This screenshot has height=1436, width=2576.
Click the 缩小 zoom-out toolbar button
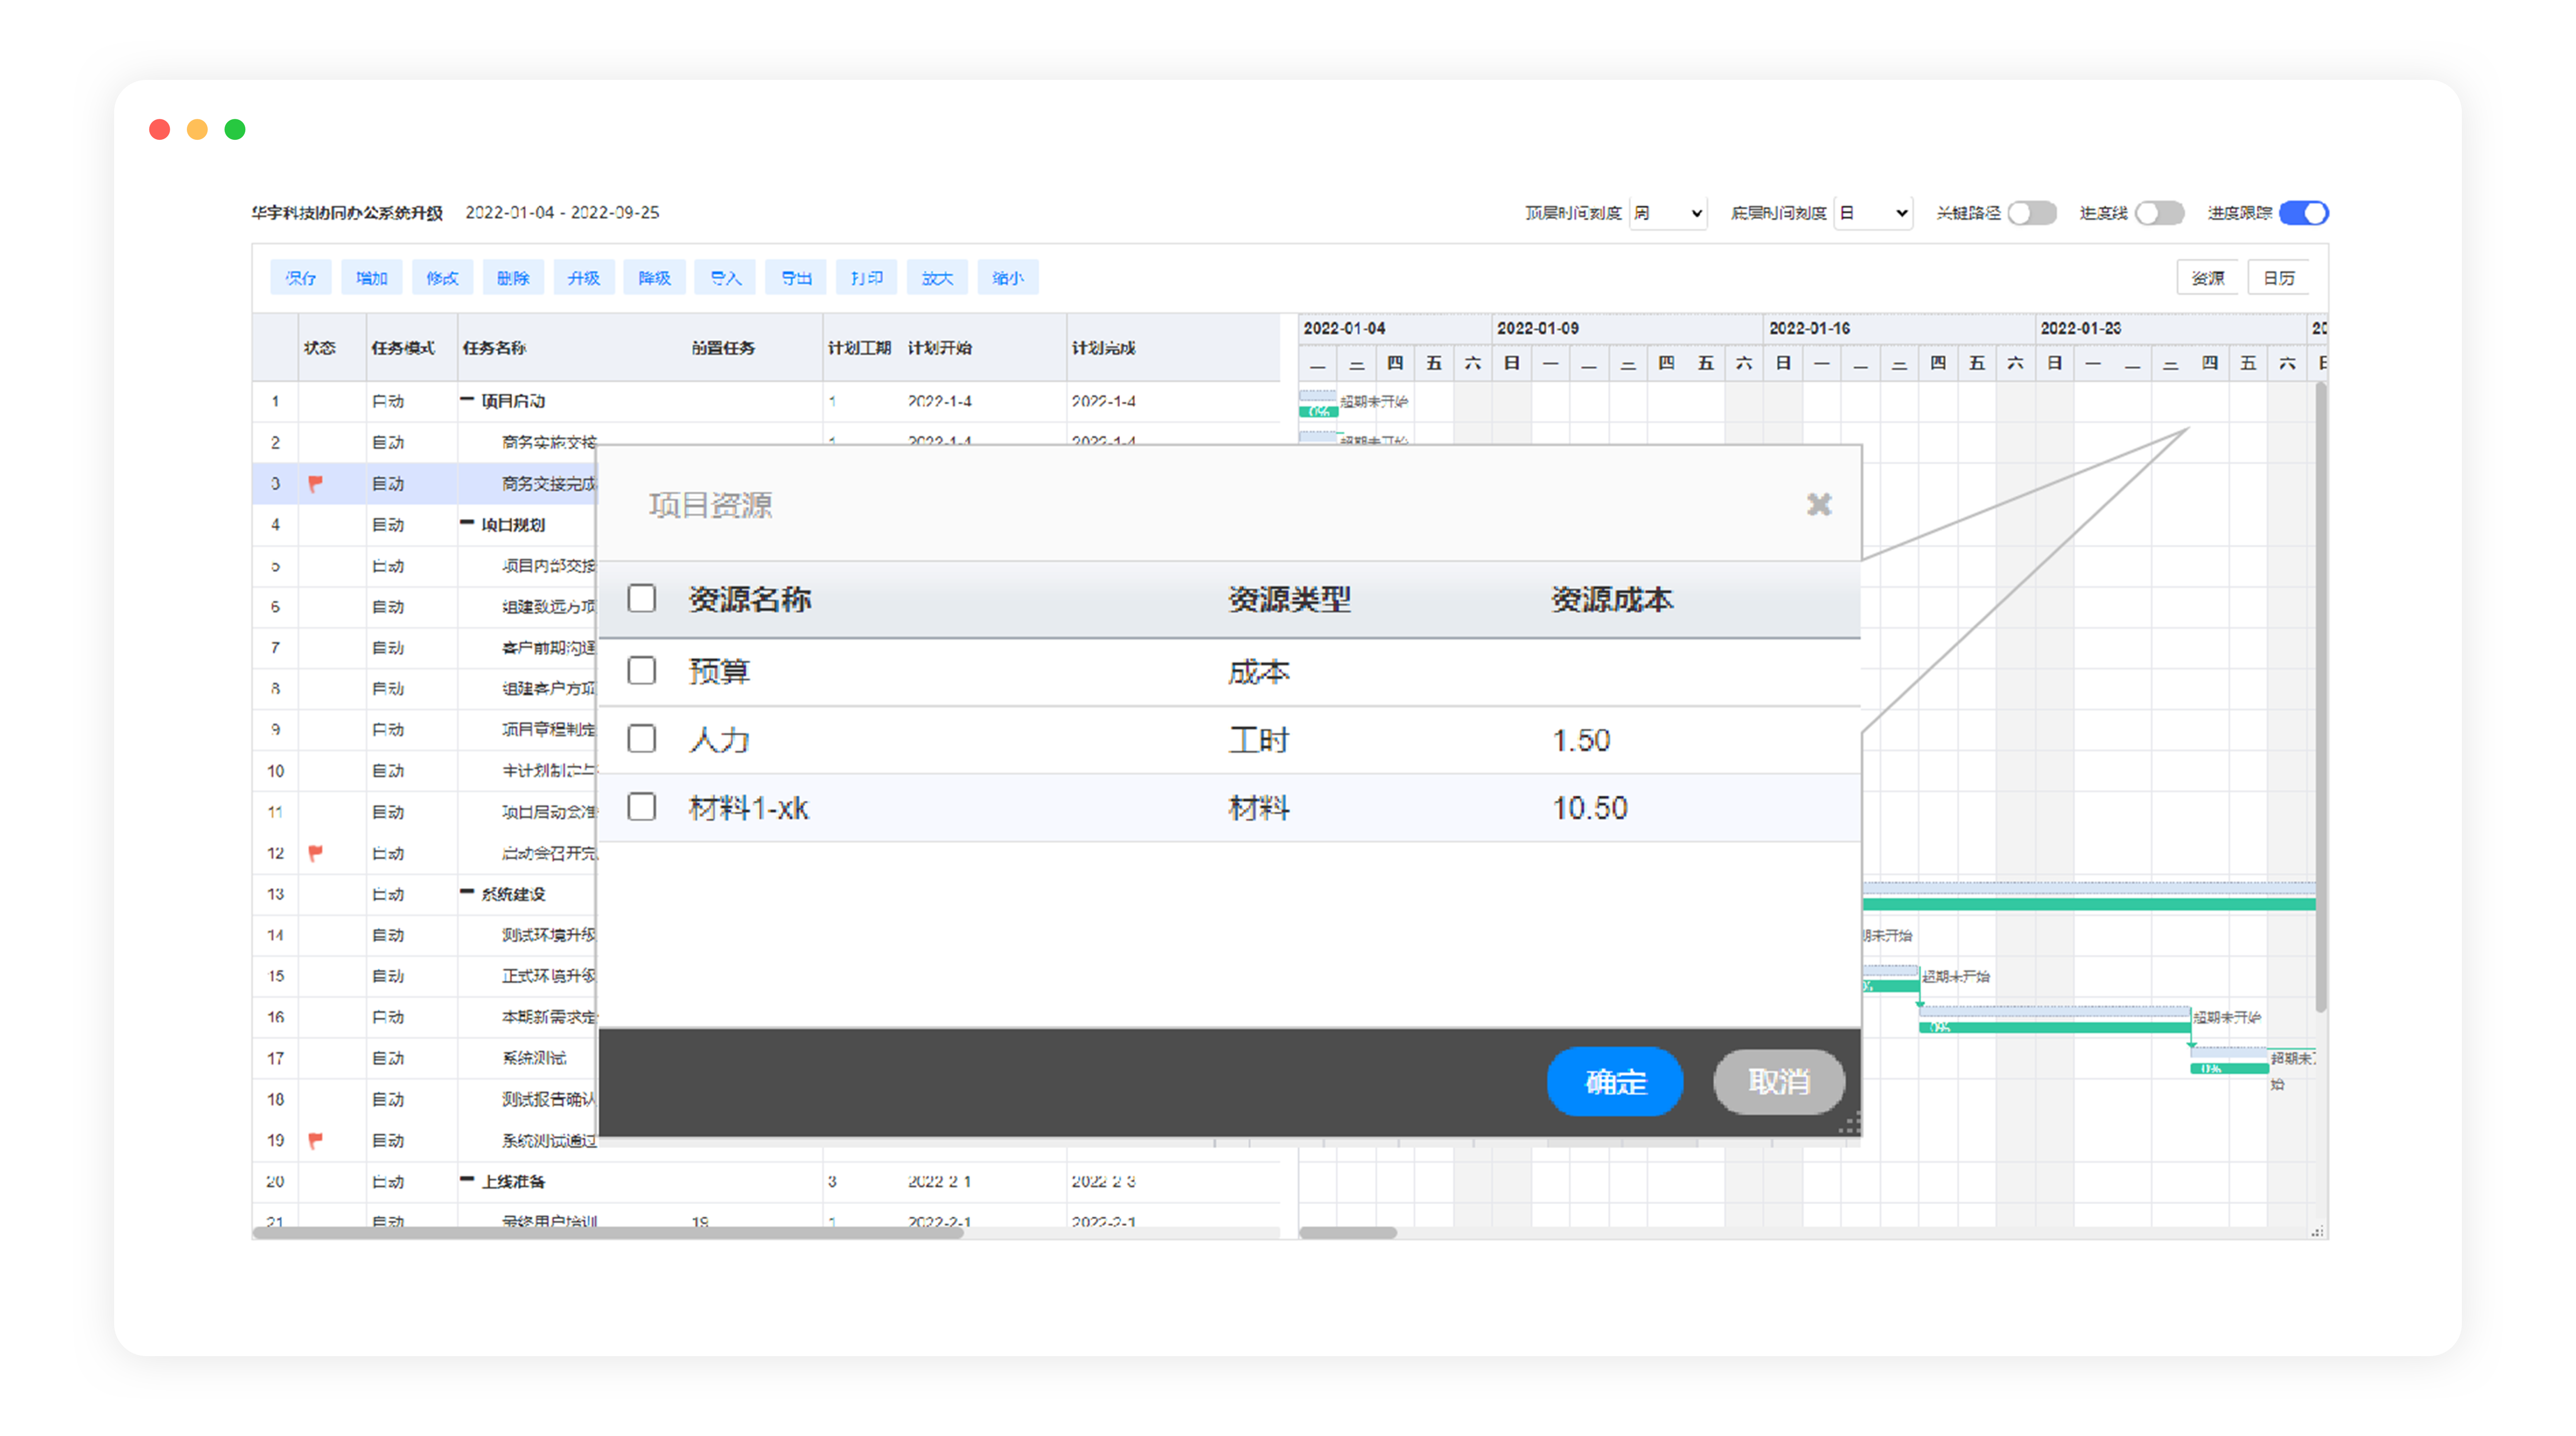[x=1008, y=278]
